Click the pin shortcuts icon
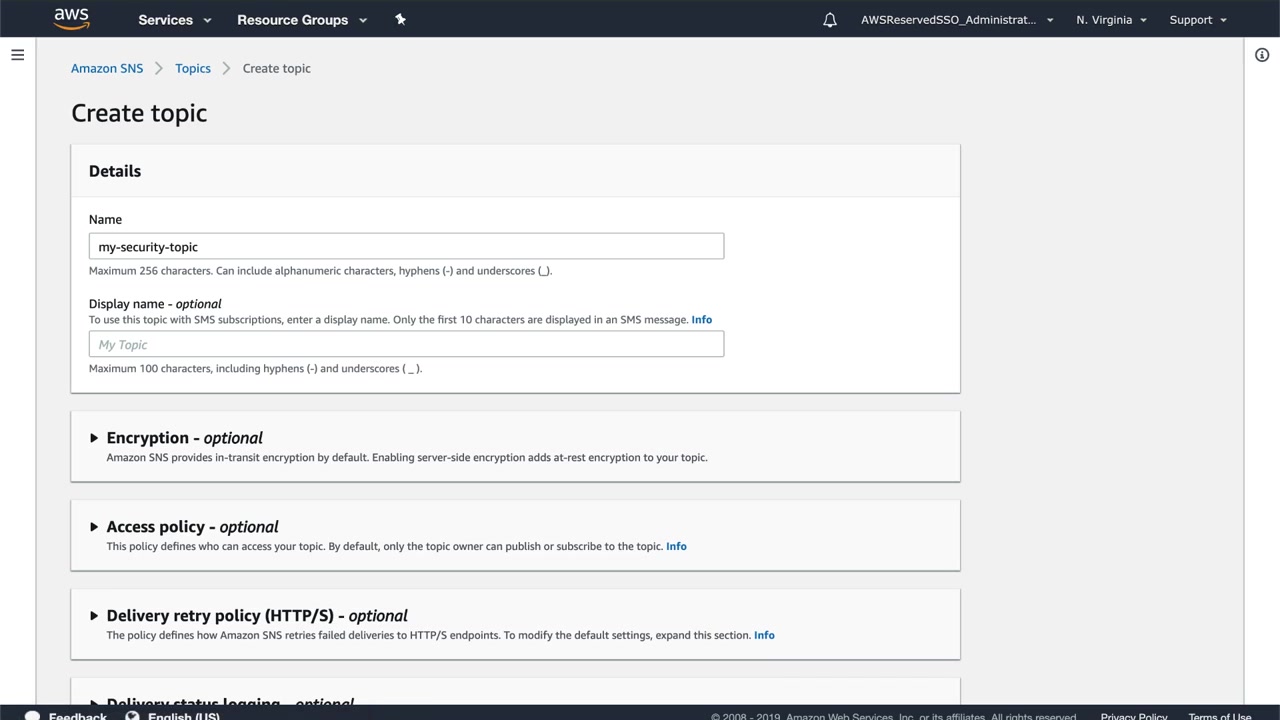Viewport: 1280px width, 720px height. click(400, 20)
